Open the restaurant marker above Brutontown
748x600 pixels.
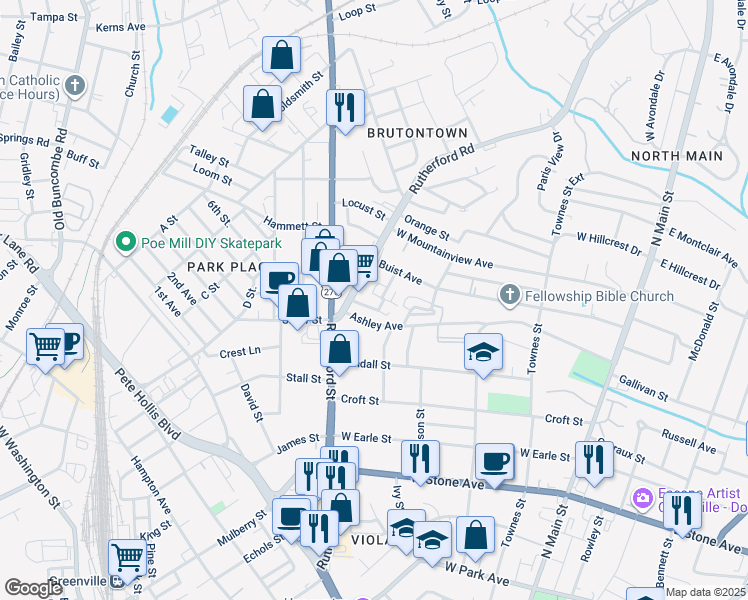[345, 108]
